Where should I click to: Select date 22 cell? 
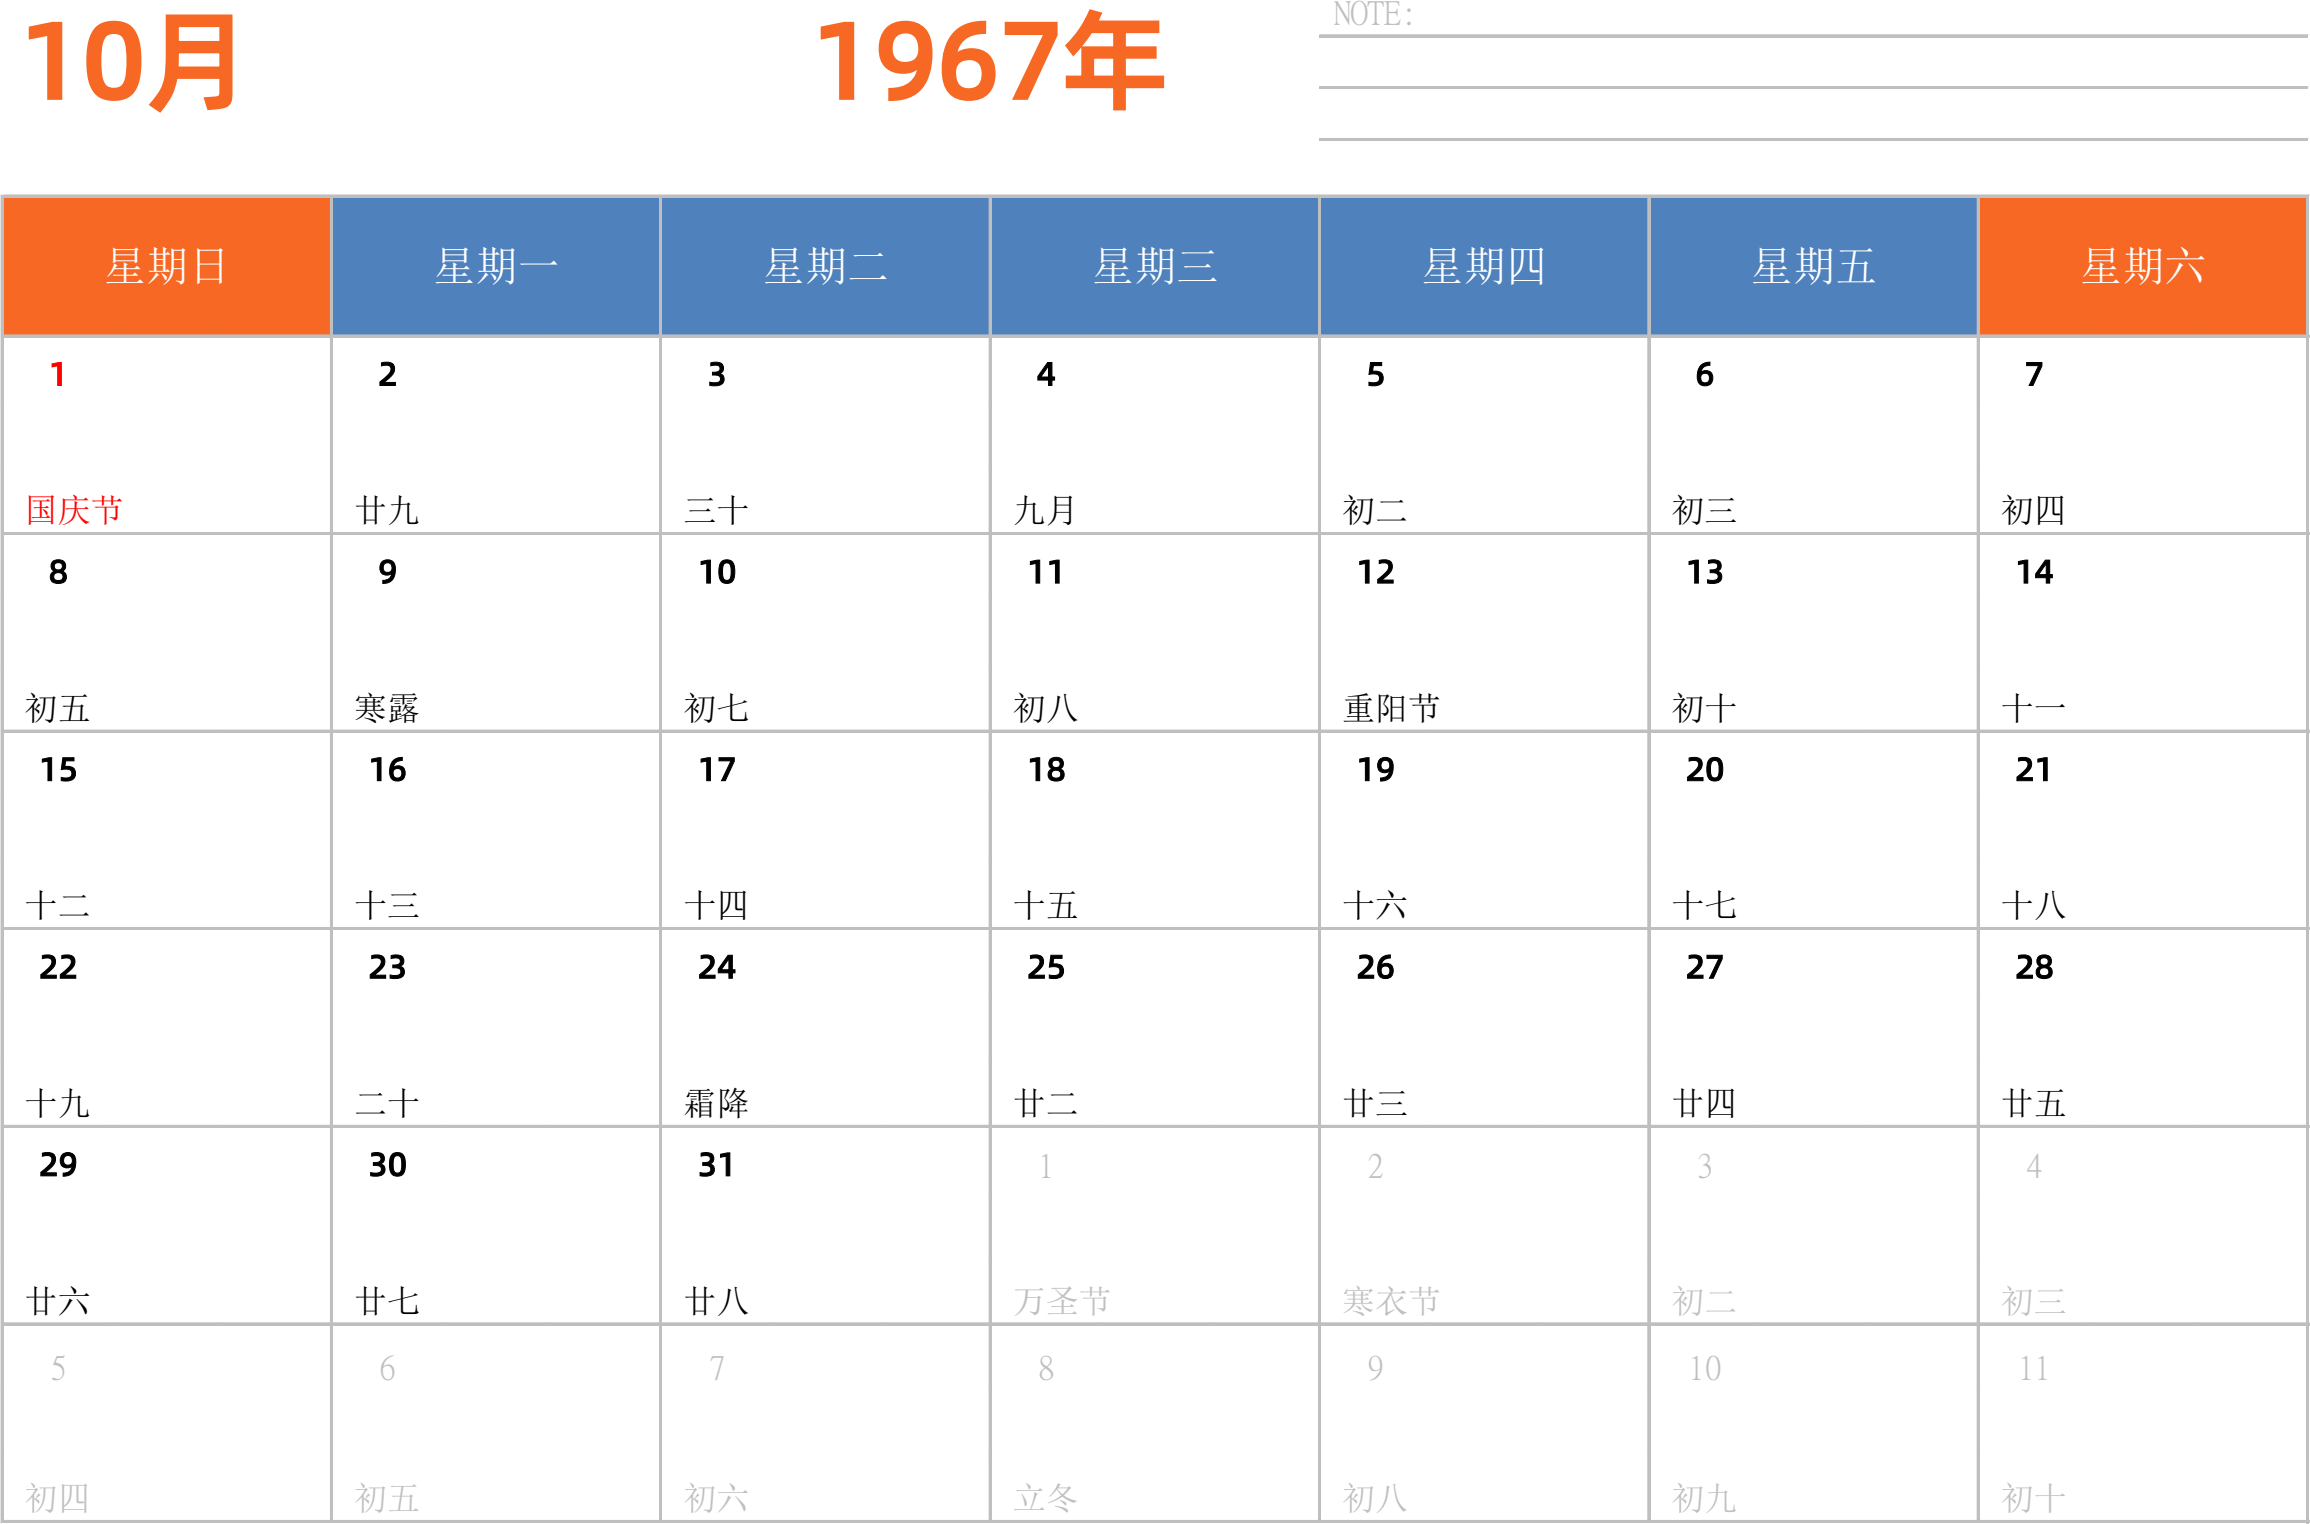click(x=167, y=1027)
